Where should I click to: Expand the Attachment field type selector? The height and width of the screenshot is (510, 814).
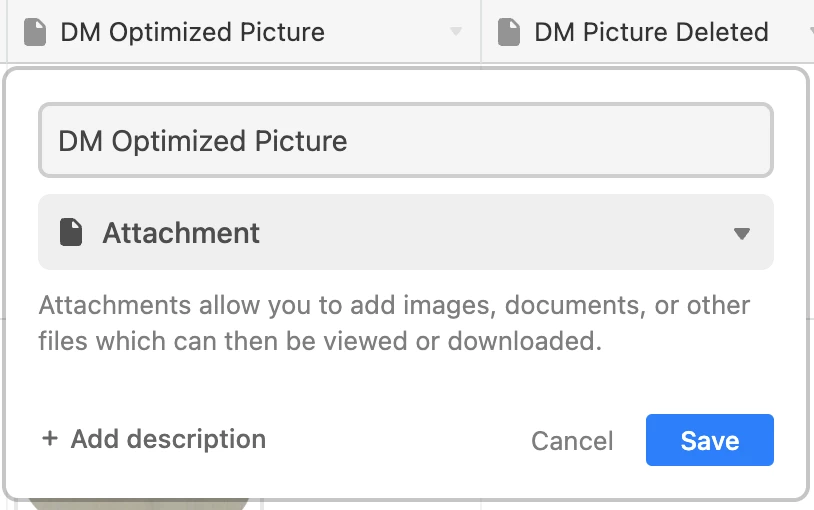point(405,233)
